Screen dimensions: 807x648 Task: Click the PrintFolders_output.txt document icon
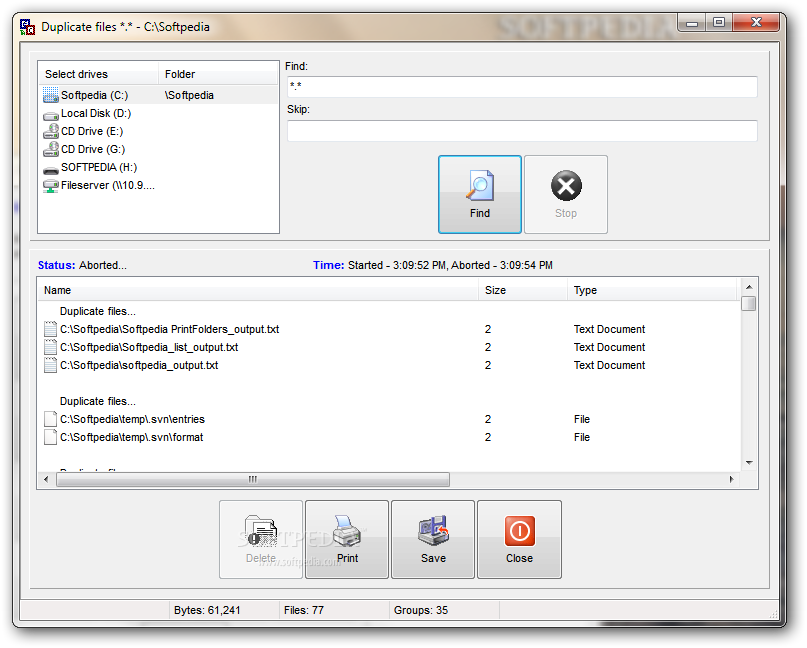(x=50, y=329)
